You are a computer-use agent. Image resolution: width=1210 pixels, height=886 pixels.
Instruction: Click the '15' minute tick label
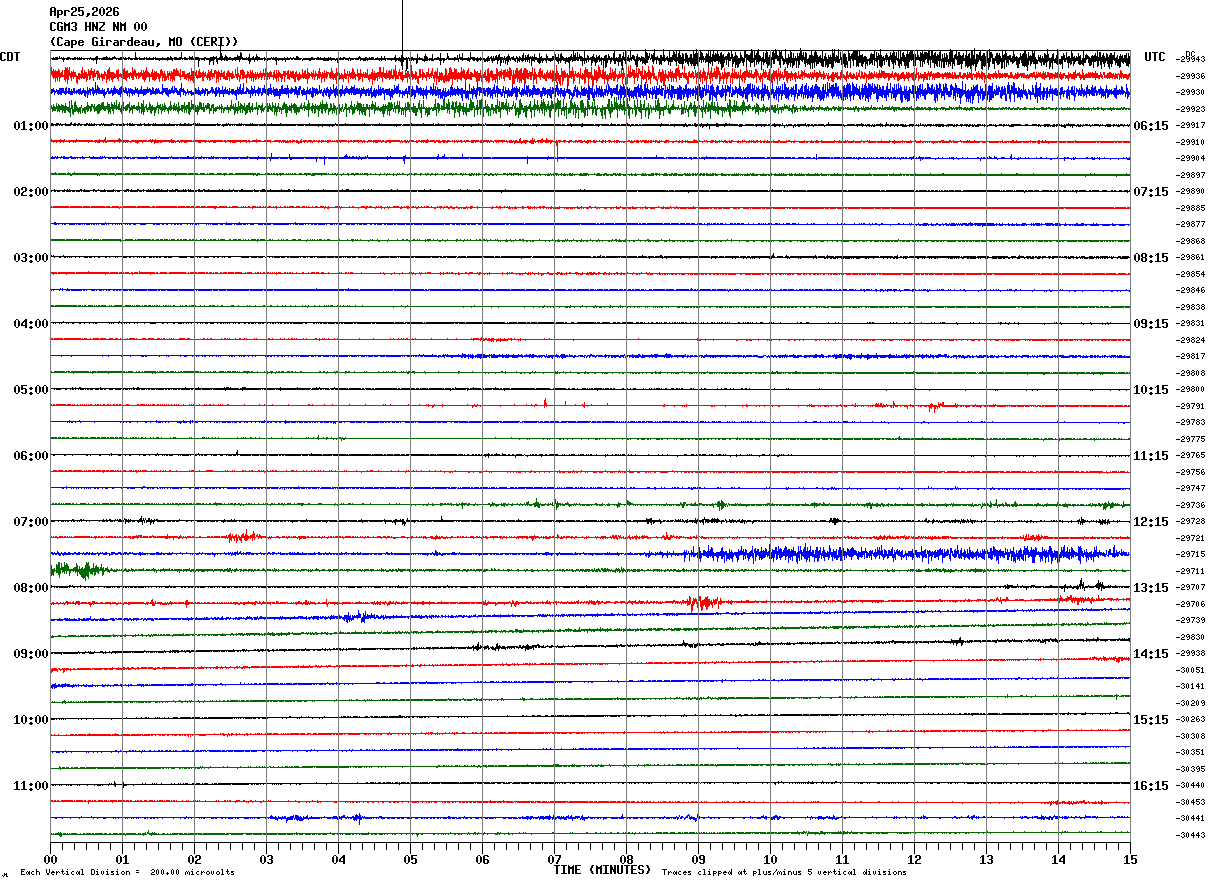click(x=1130, y=859)
